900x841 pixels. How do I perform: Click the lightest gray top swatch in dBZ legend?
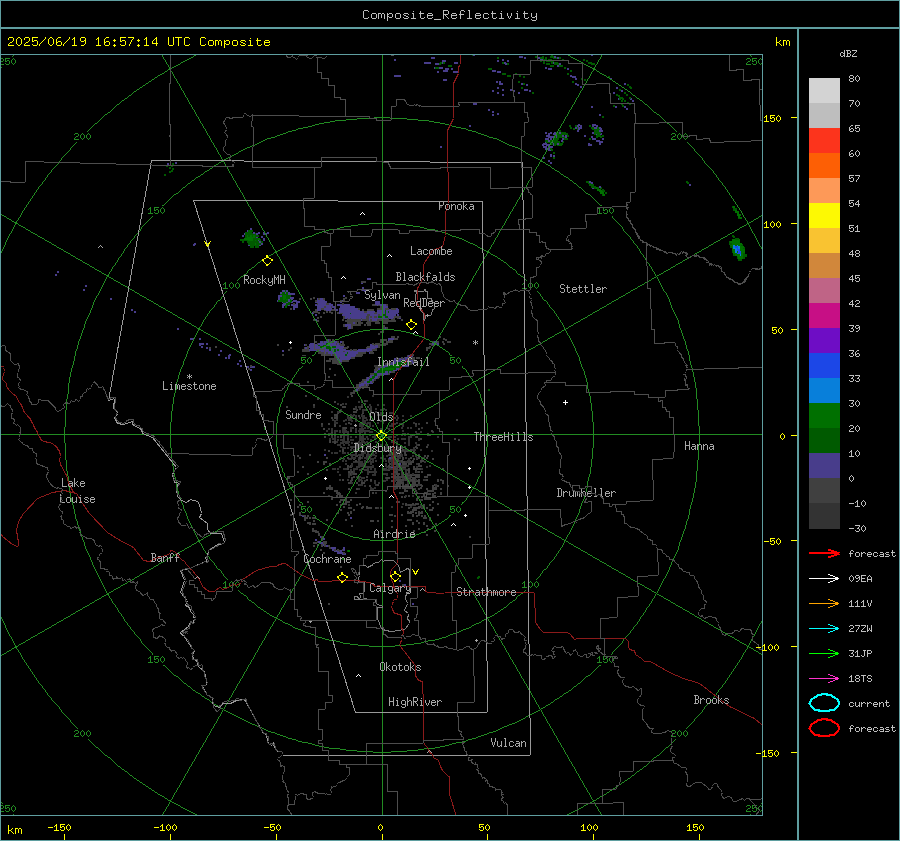click(824, 91)
